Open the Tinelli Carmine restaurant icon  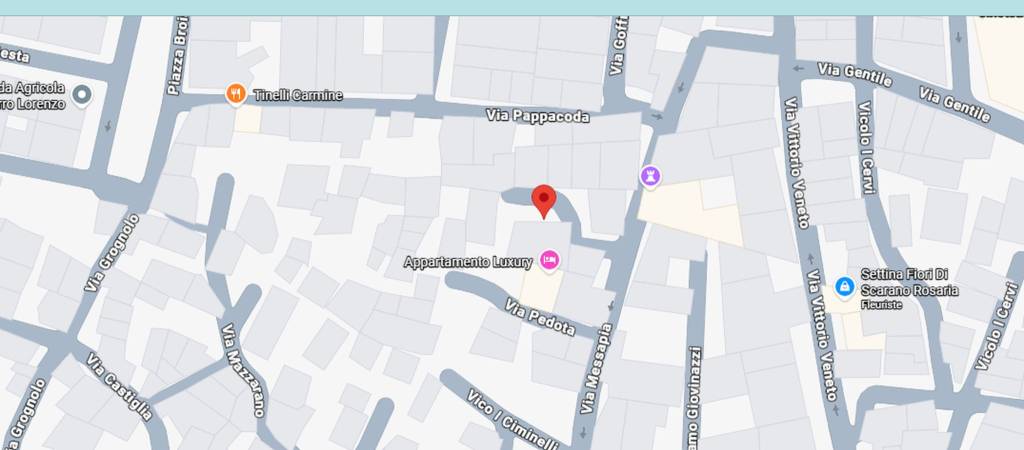point(236,94)
